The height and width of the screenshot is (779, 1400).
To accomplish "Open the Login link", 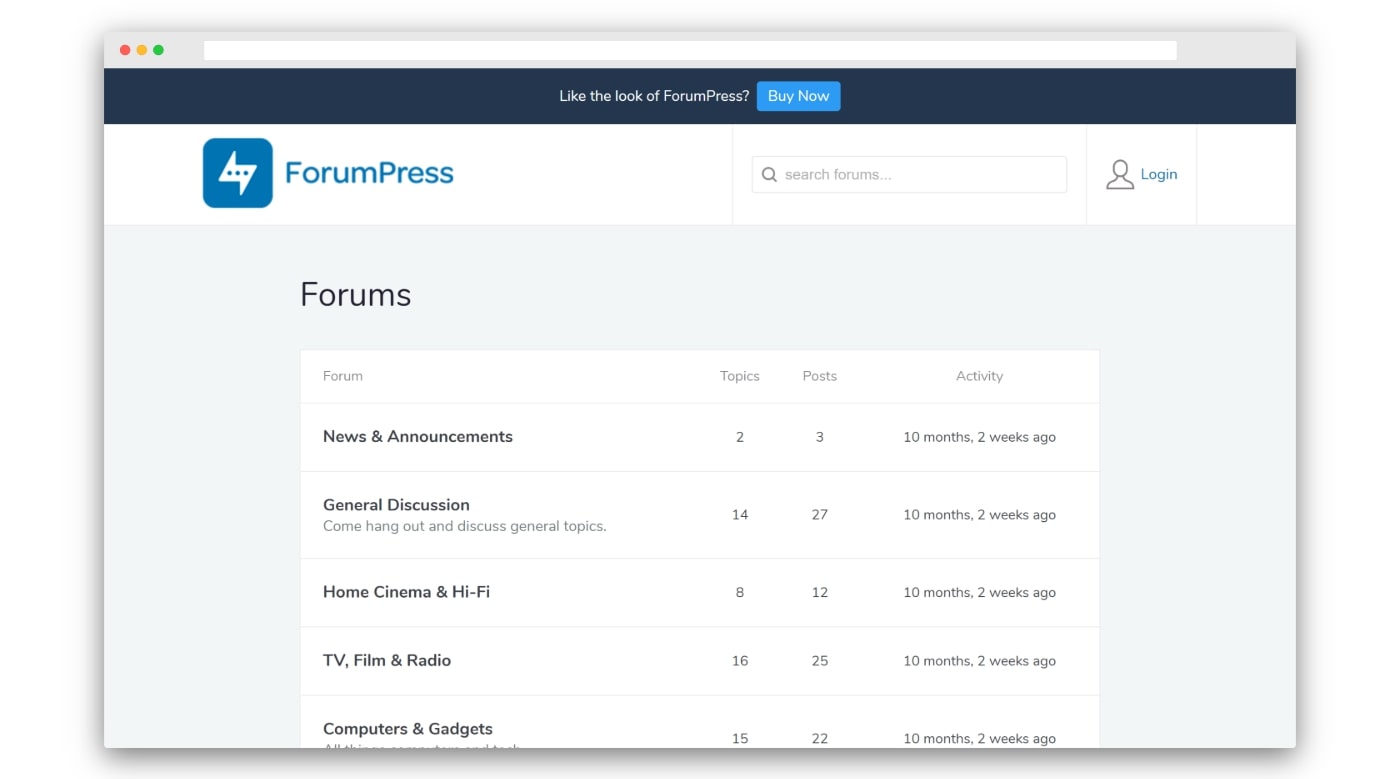I will 1159,174.
